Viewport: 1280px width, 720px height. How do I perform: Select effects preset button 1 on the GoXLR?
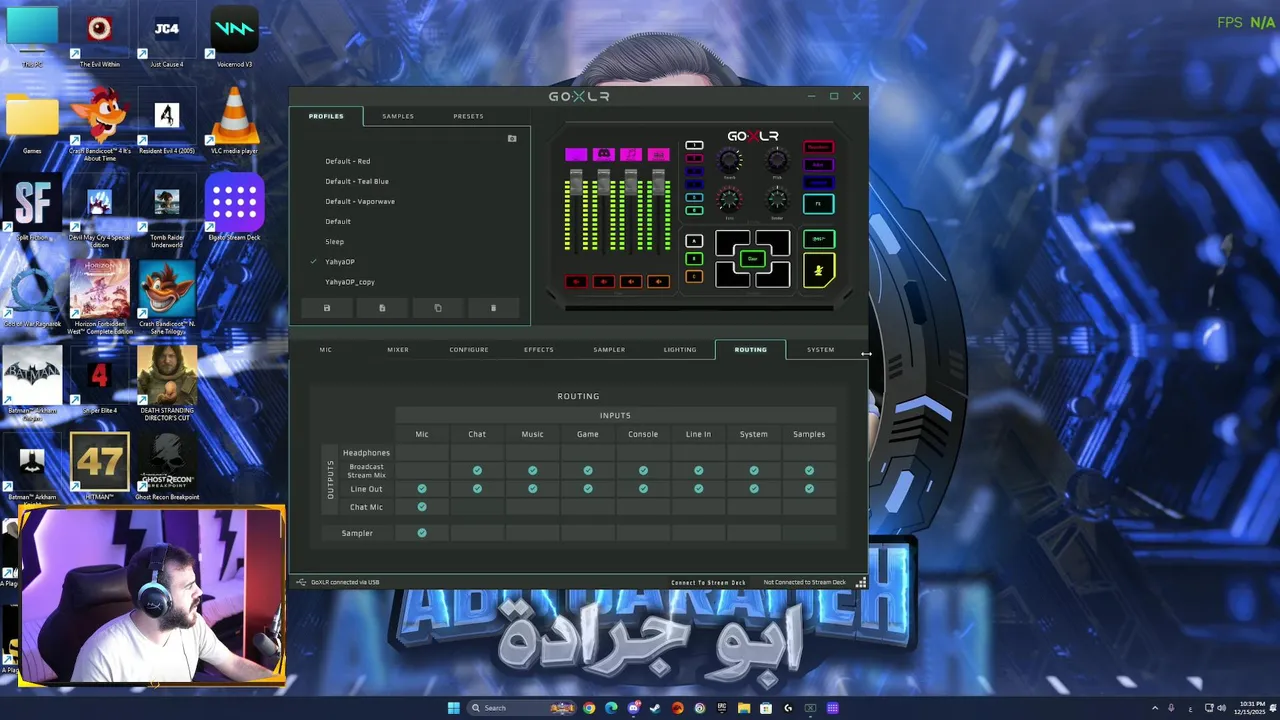click(x=694, y=145)
